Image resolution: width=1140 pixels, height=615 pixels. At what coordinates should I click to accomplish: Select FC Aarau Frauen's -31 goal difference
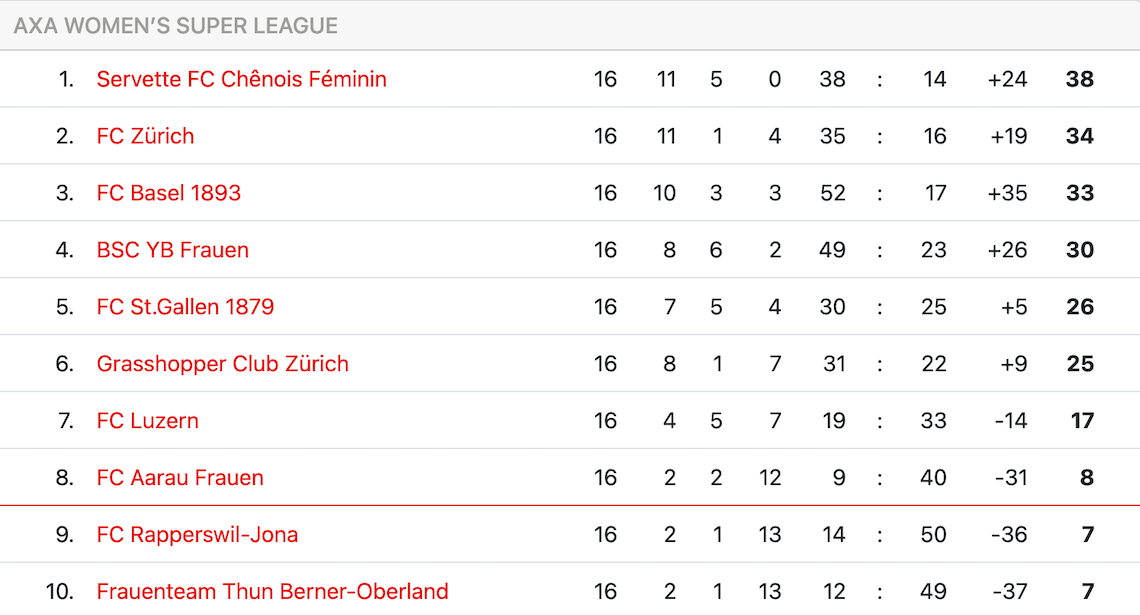[1011, 478]
